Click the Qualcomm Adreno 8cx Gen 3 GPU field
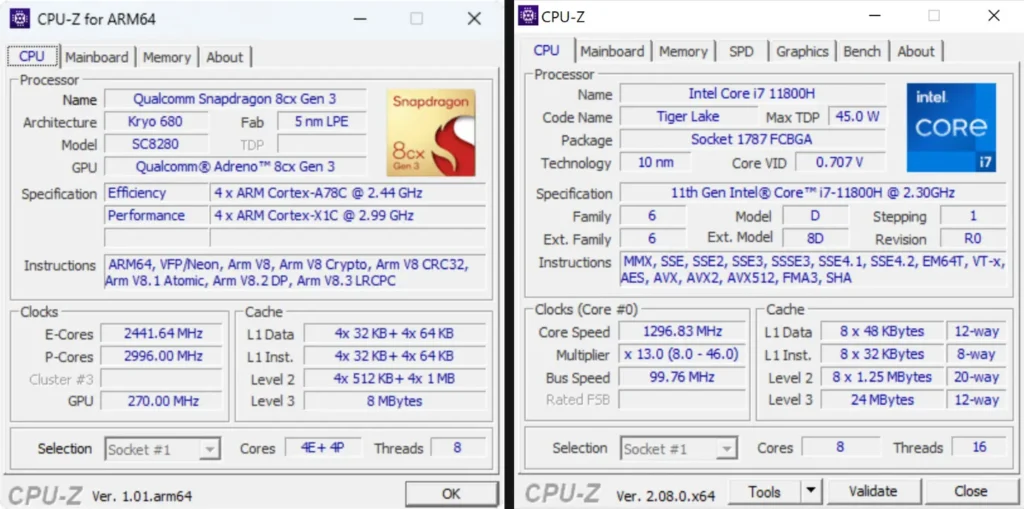 tap(235, 167)
